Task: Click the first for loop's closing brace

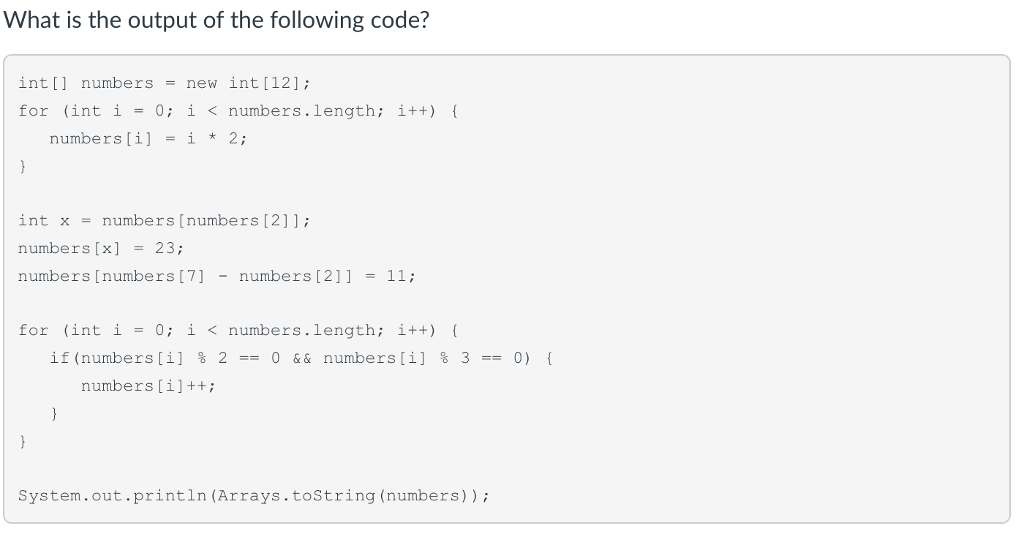Action: coord(22,166)
